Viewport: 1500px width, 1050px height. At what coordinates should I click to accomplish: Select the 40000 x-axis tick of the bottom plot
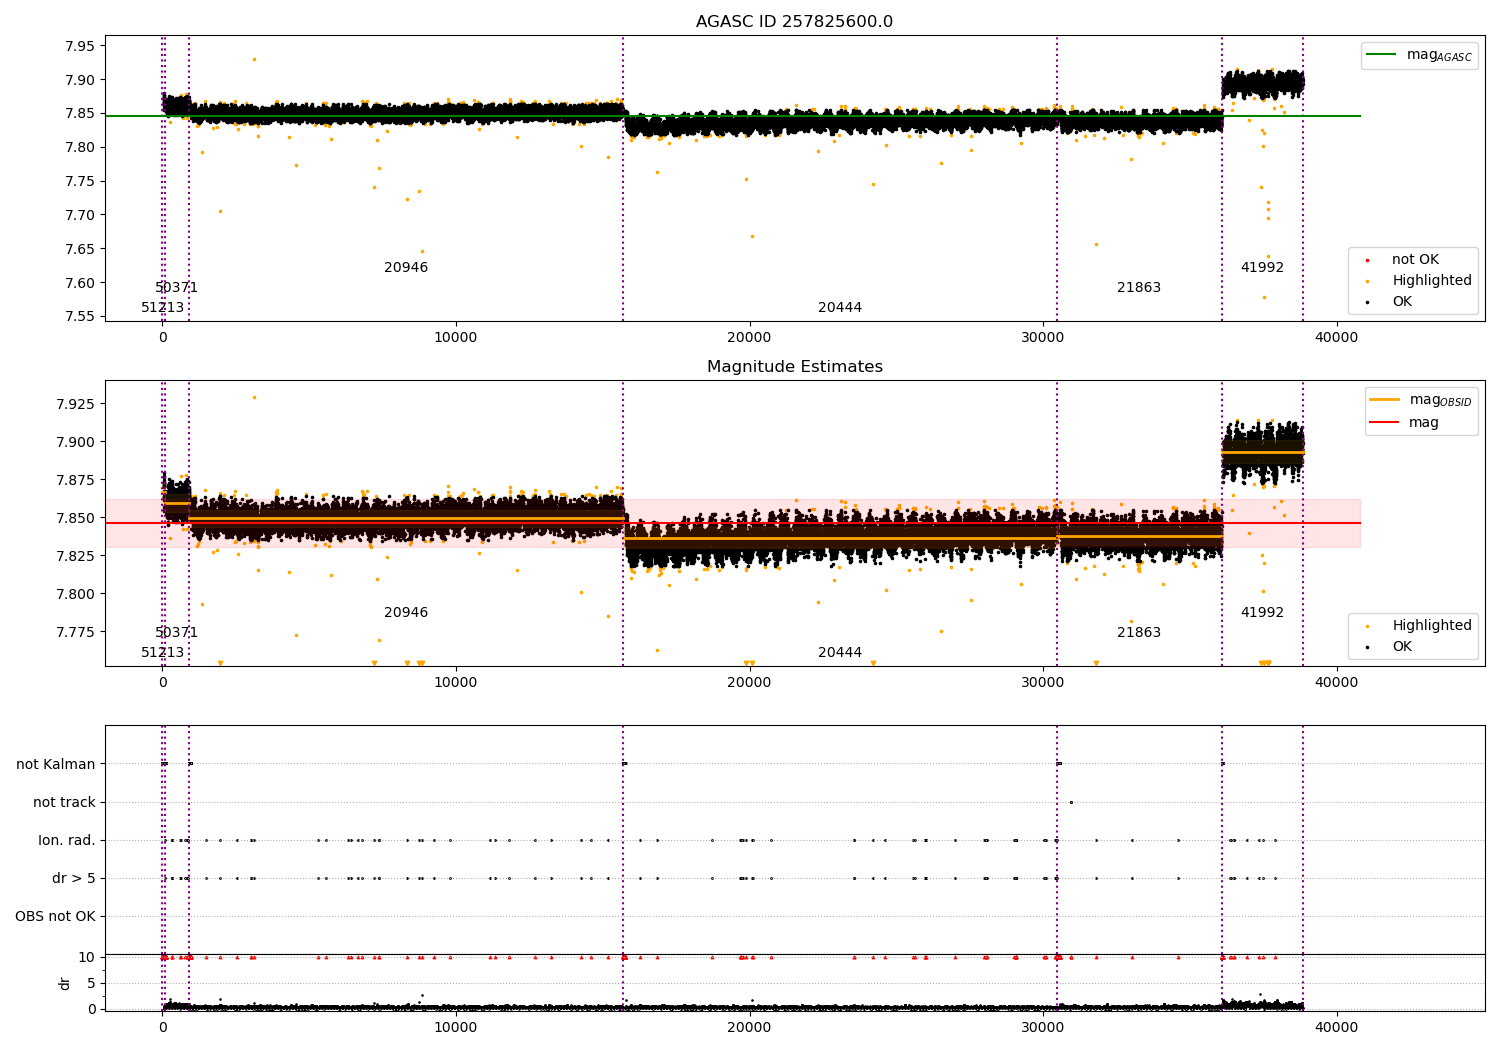click(x=1336, y=1028)
